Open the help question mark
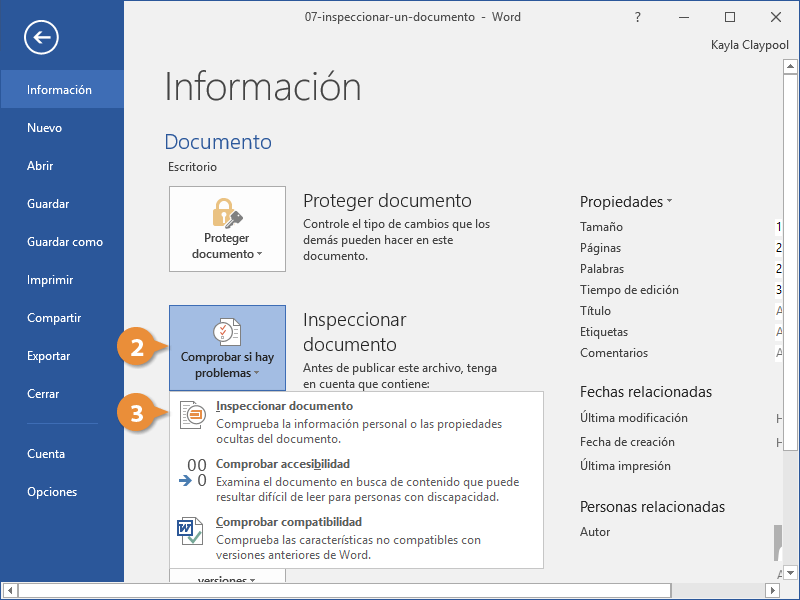This screenshot has height=600, width=800. pos(637,17)
